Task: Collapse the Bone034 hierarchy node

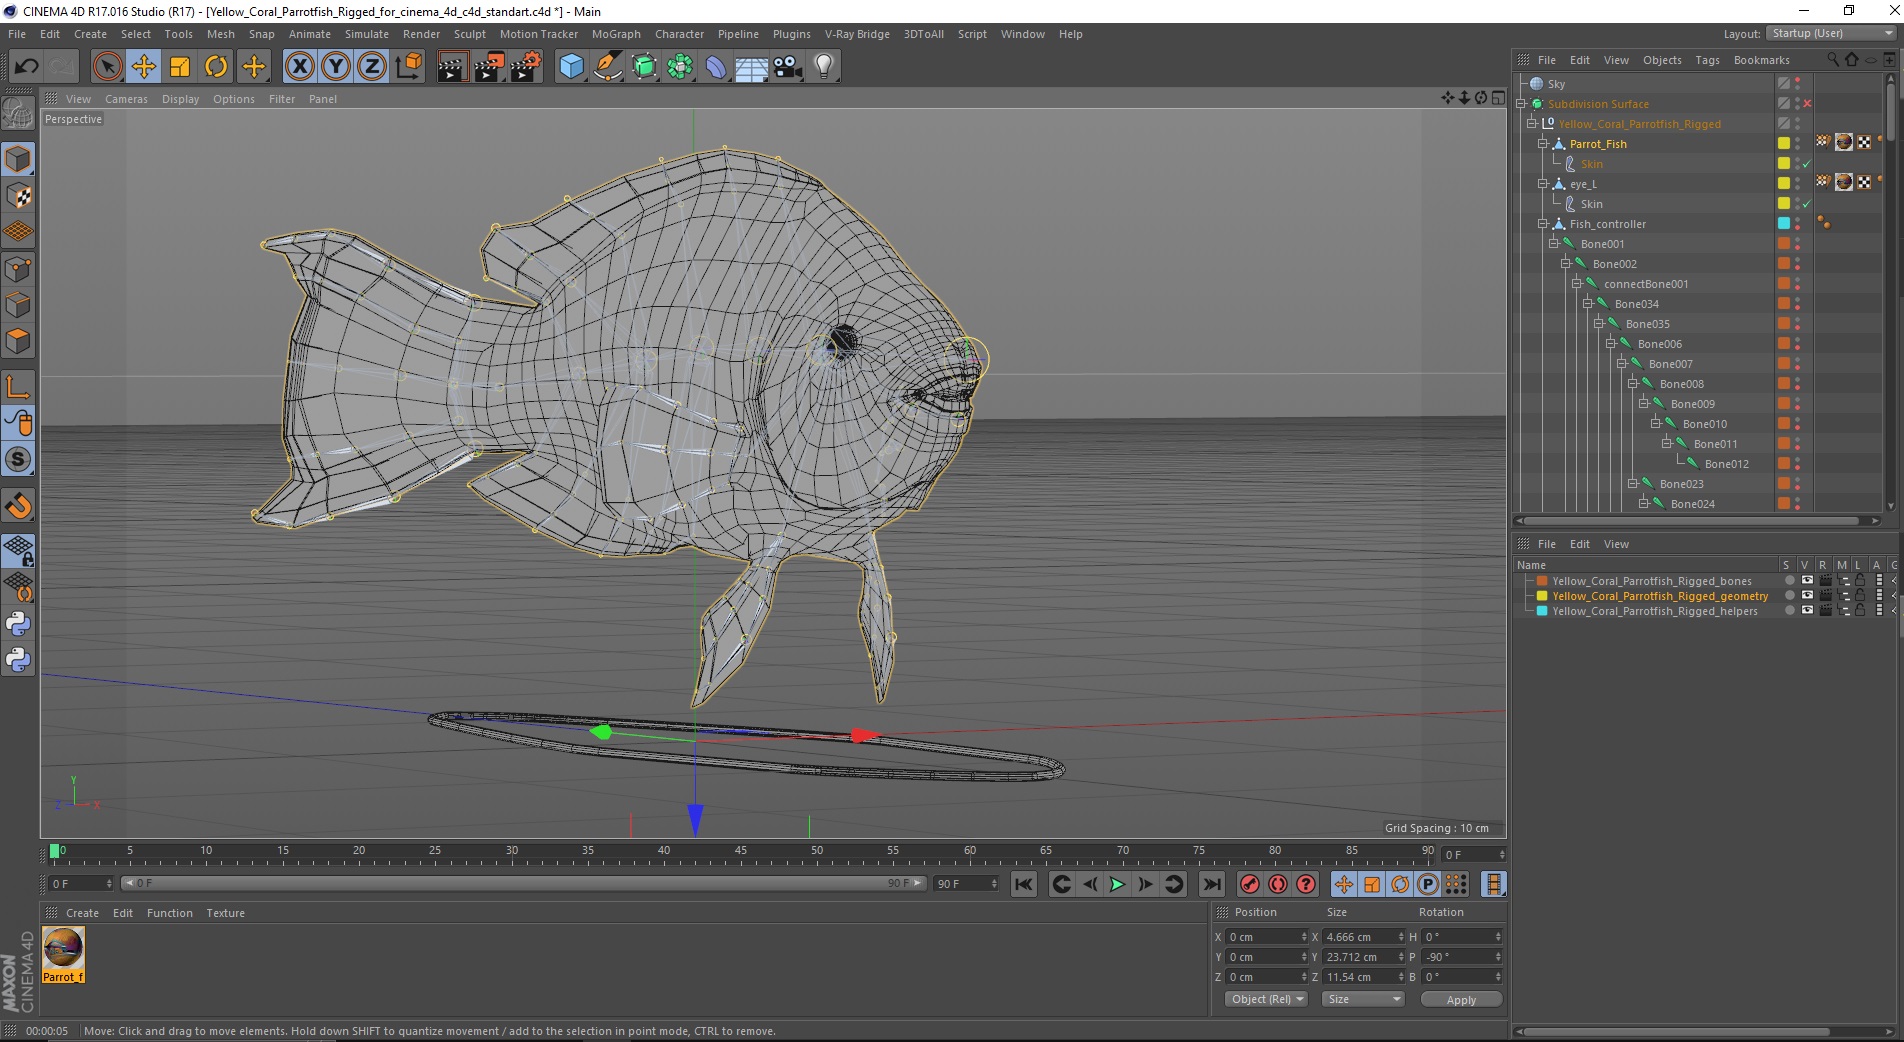Action: pos(1587,304)
